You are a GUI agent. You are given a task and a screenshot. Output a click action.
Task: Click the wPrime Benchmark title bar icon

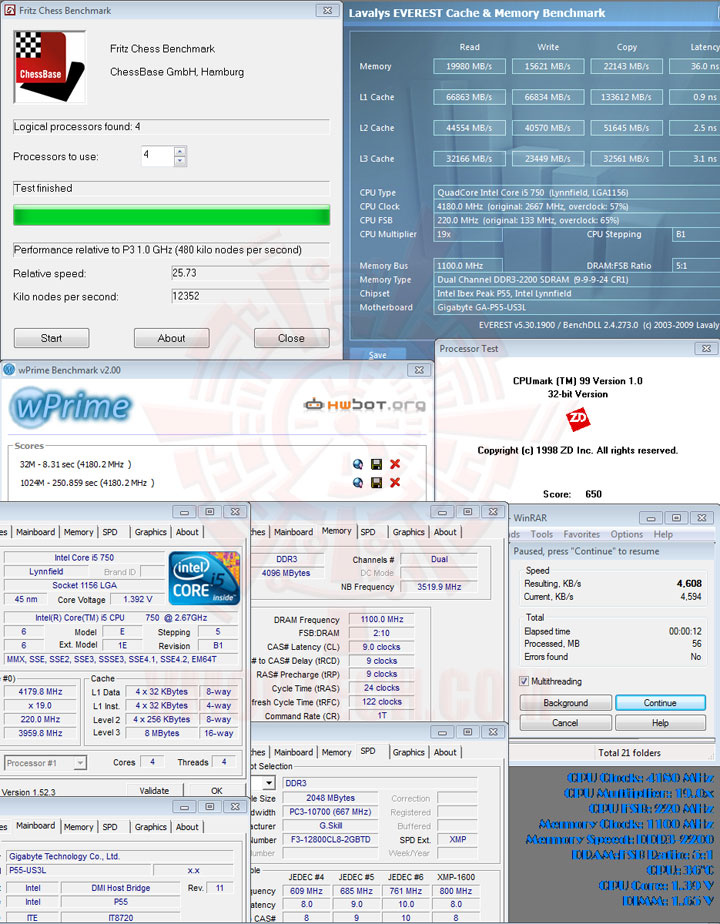[9, 369]
